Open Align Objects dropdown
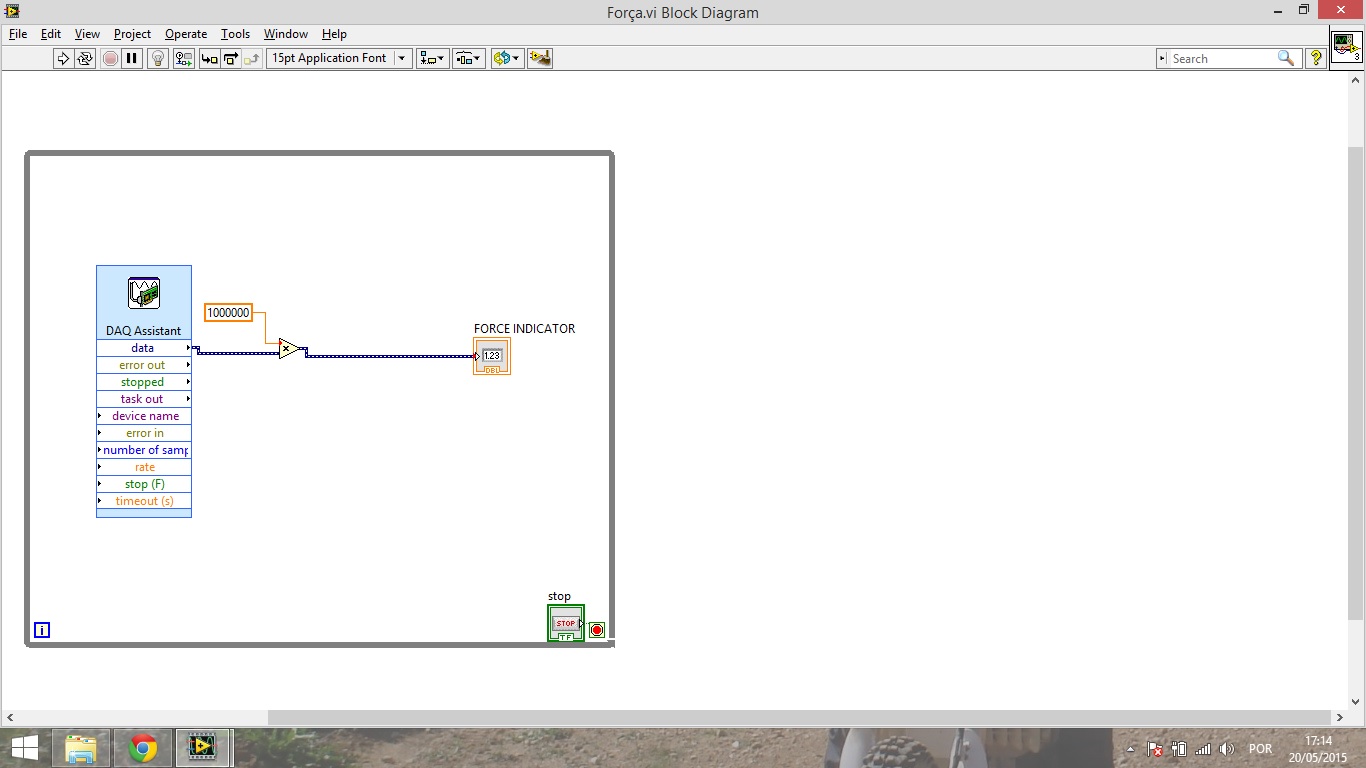 point(432,58)
